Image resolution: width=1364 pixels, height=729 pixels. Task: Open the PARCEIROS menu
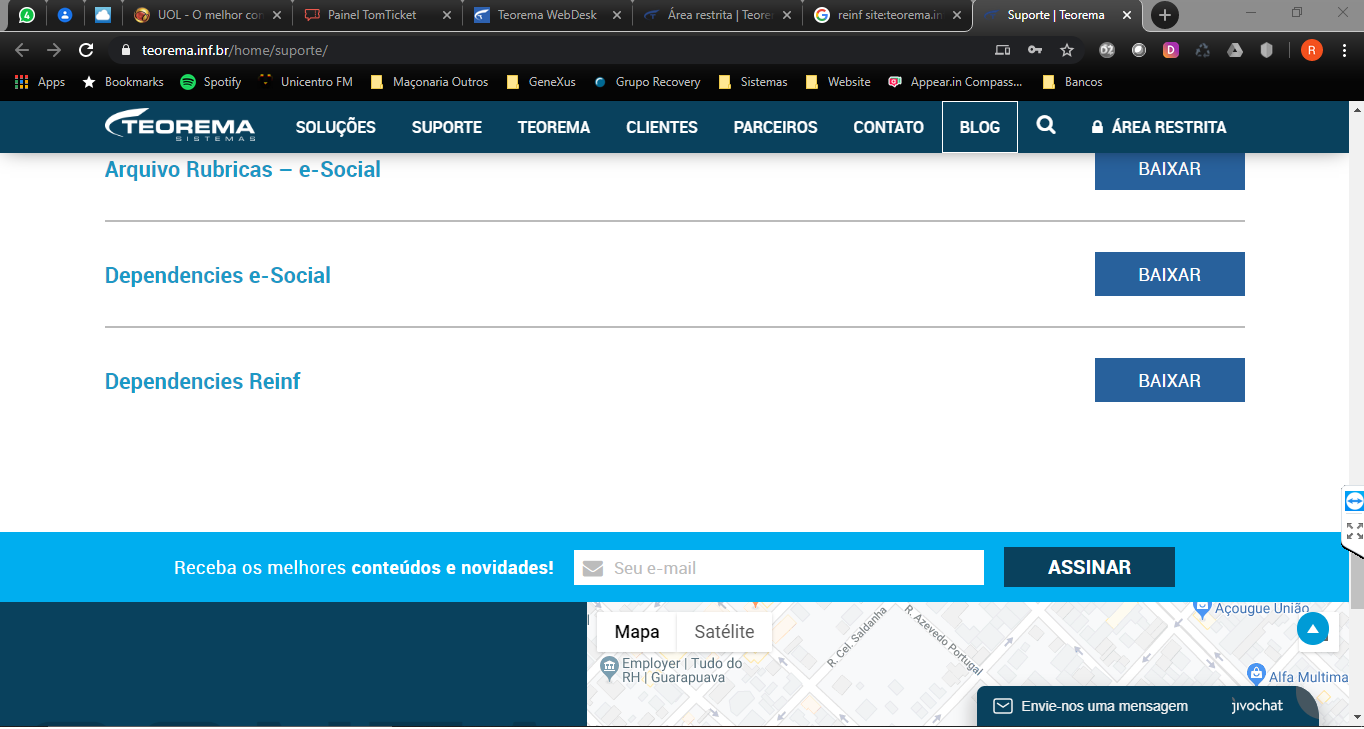pyautogui.click(x=776, y=127)
